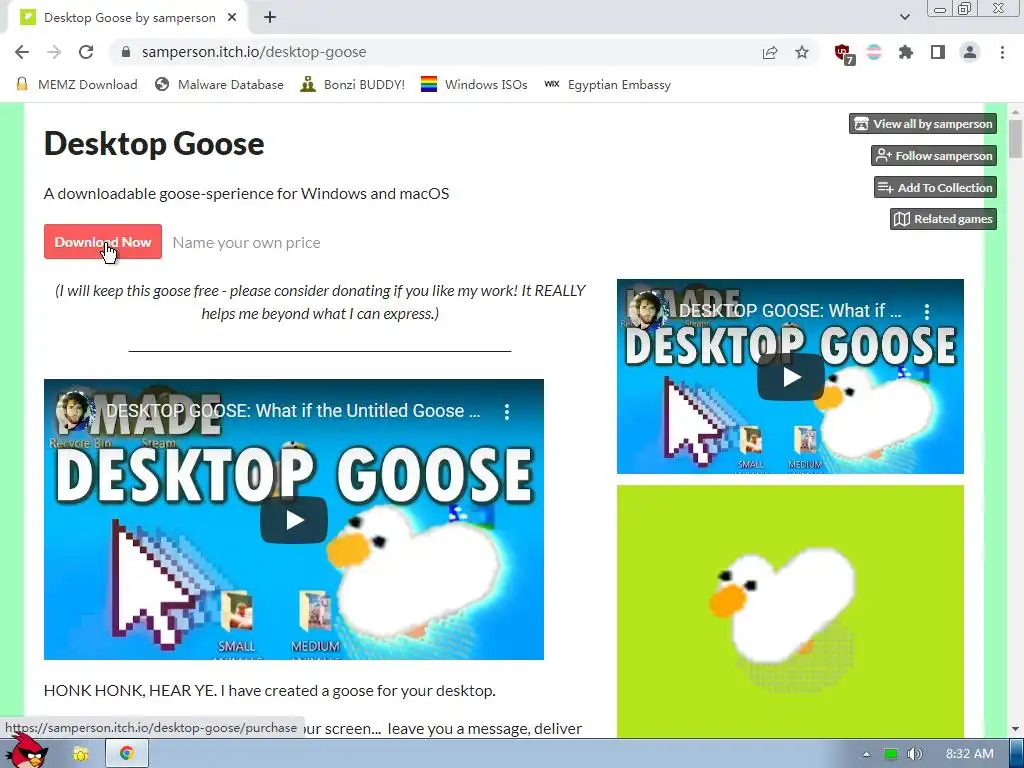Click the 8:32 AM taskbar clock
1024x768 pixels.
[x=970, y=754]
